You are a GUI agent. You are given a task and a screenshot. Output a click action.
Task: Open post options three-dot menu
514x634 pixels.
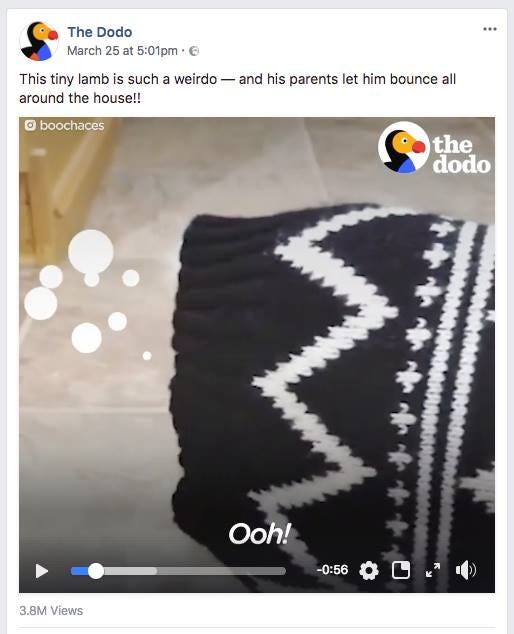pos(490,29)
